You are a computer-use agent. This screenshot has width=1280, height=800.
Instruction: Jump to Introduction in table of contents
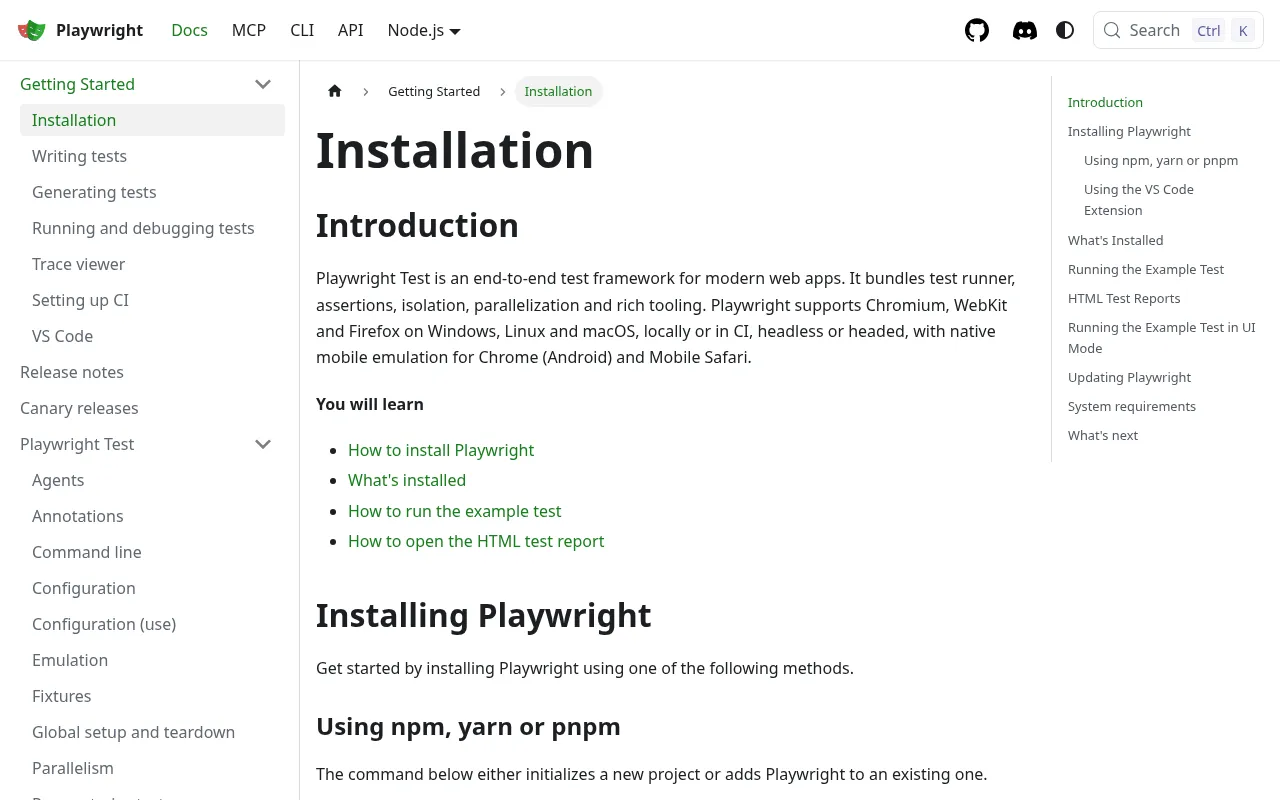[x=1105, y=102]
